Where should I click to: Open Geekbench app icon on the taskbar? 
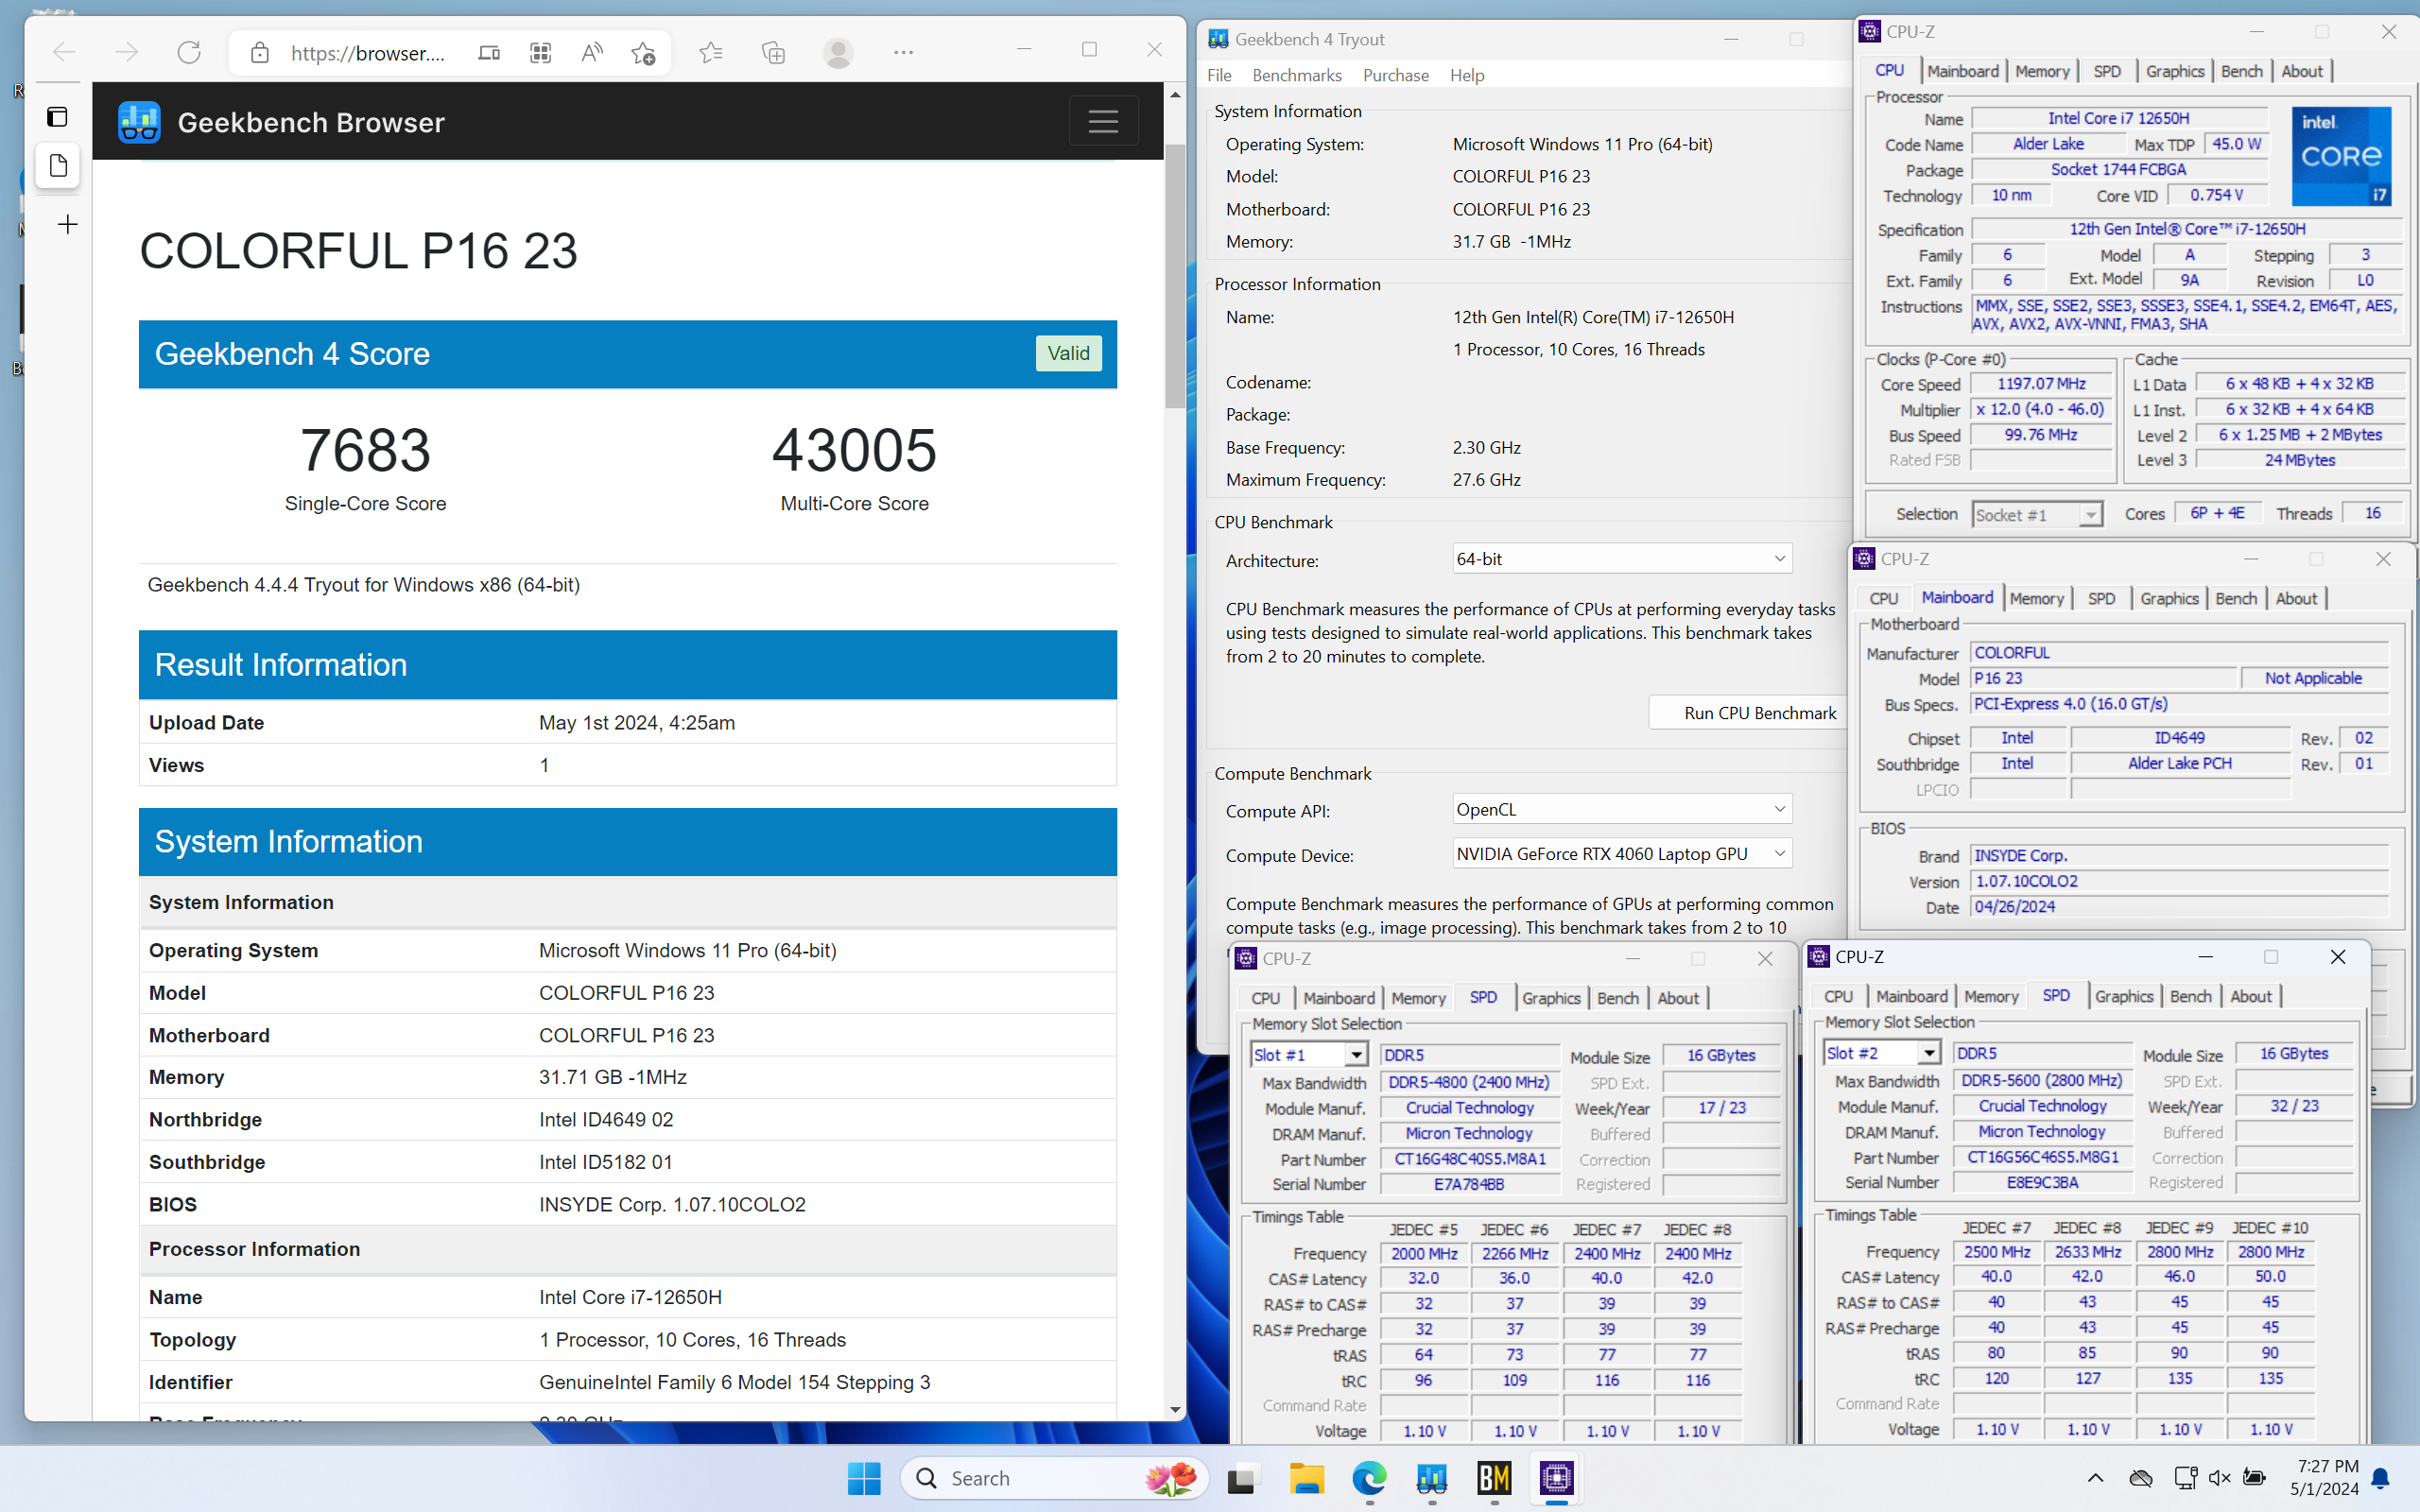click(1432, 1478)
